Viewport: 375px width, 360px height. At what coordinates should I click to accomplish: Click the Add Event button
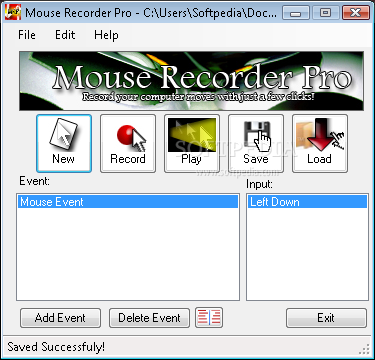(60, 318)
